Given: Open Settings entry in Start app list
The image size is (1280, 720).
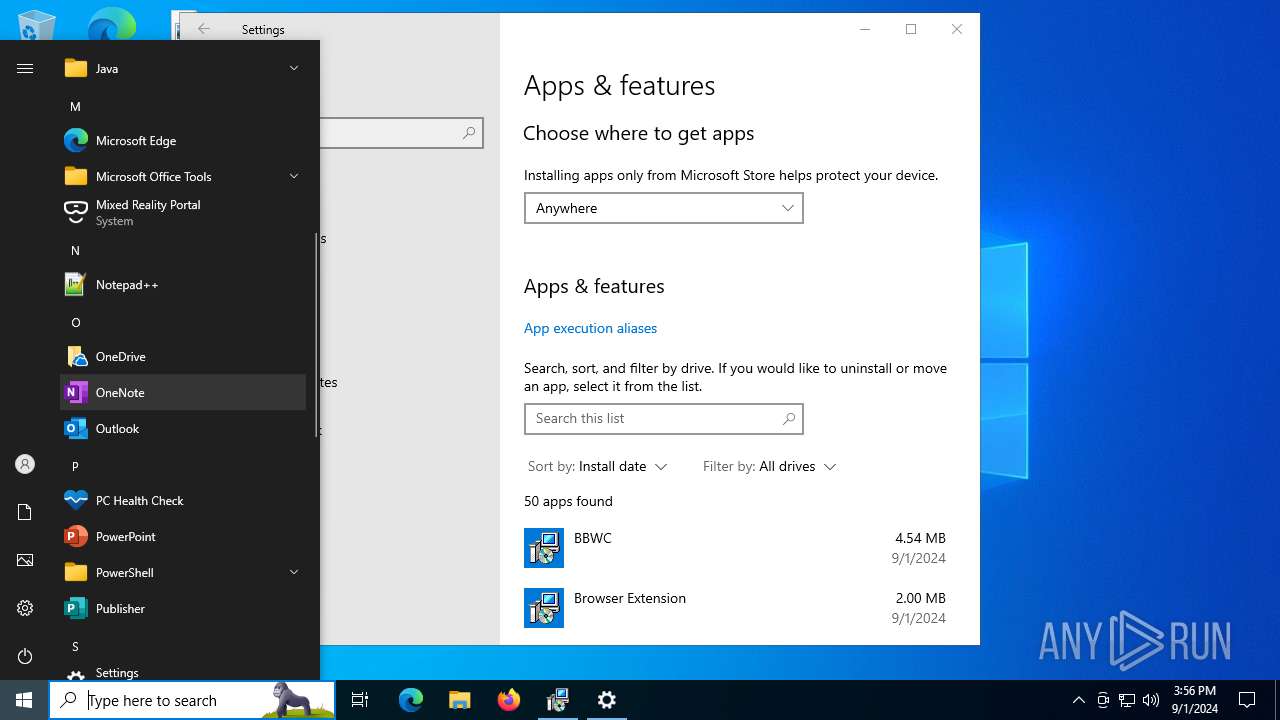Looking at the screenshot, I should [x=183, y=673].
